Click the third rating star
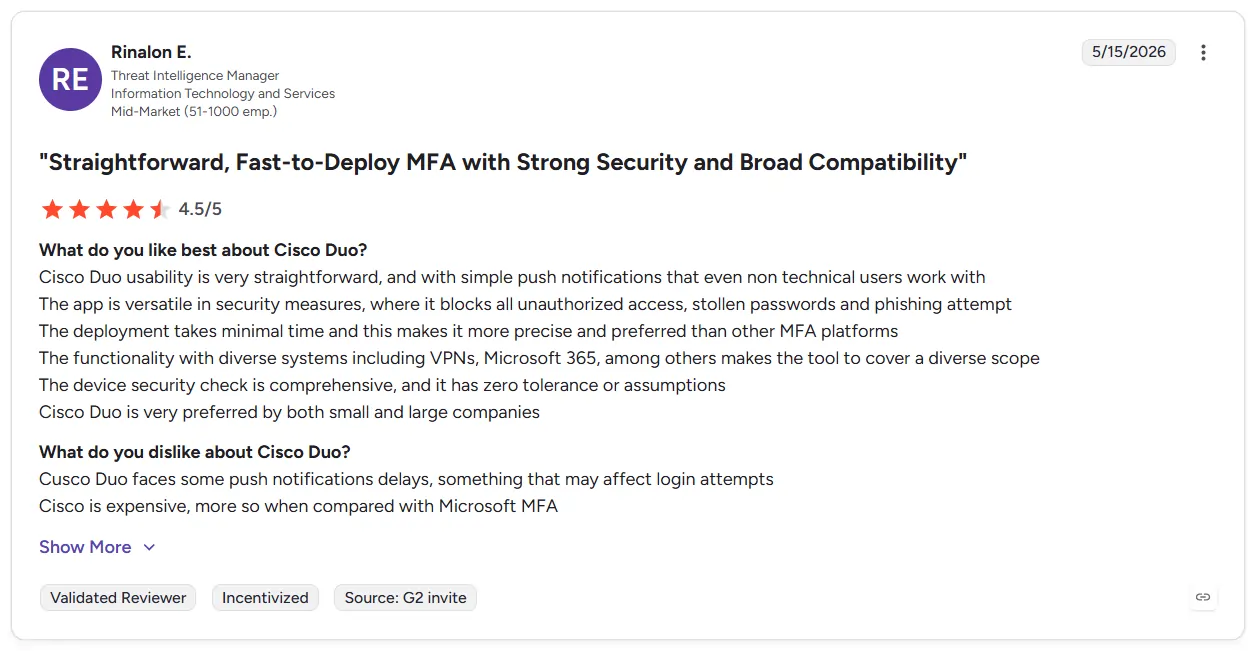The height and width of the screenshot is (651, 1254). click(x=106, y=209)
